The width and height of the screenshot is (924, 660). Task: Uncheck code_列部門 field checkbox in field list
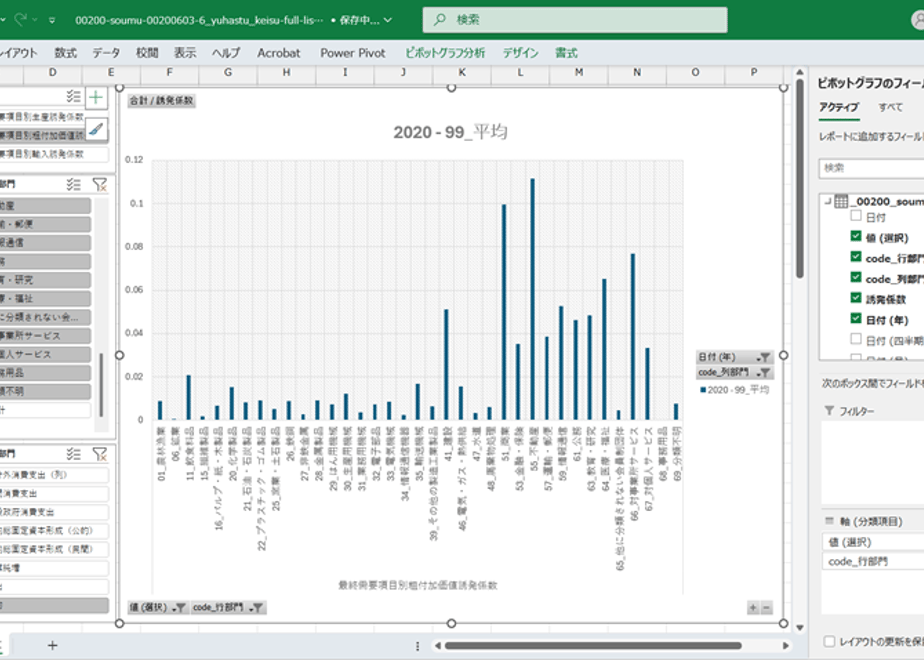pos(856,278)
